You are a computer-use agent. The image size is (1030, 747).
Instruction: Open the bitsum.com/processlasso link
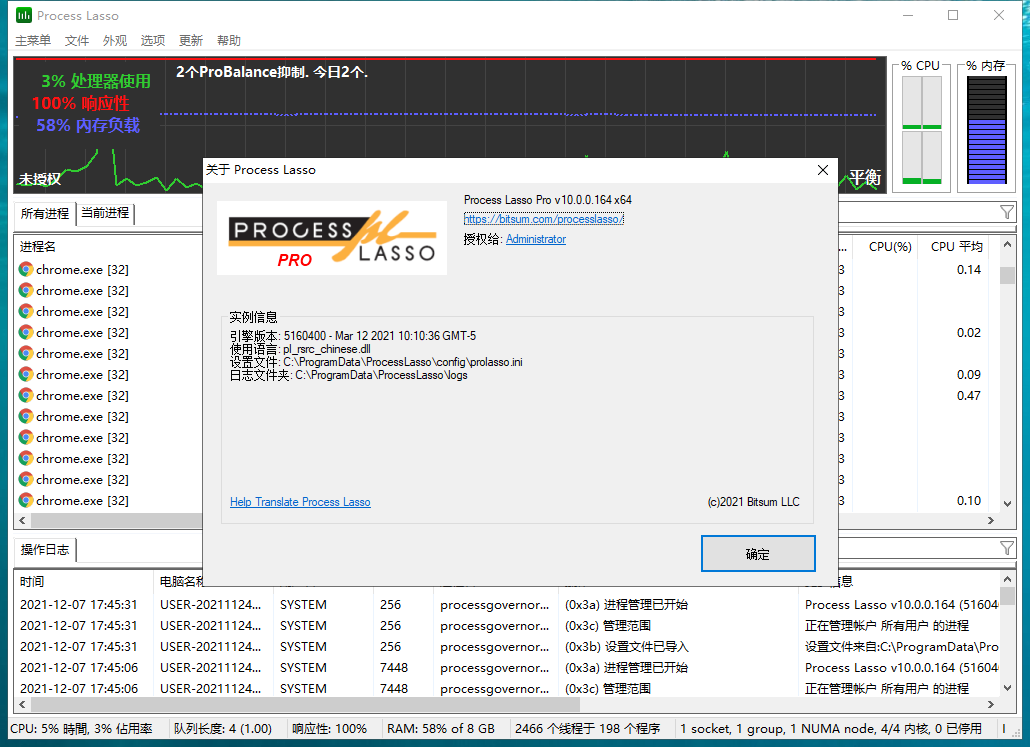pos(543,218)
